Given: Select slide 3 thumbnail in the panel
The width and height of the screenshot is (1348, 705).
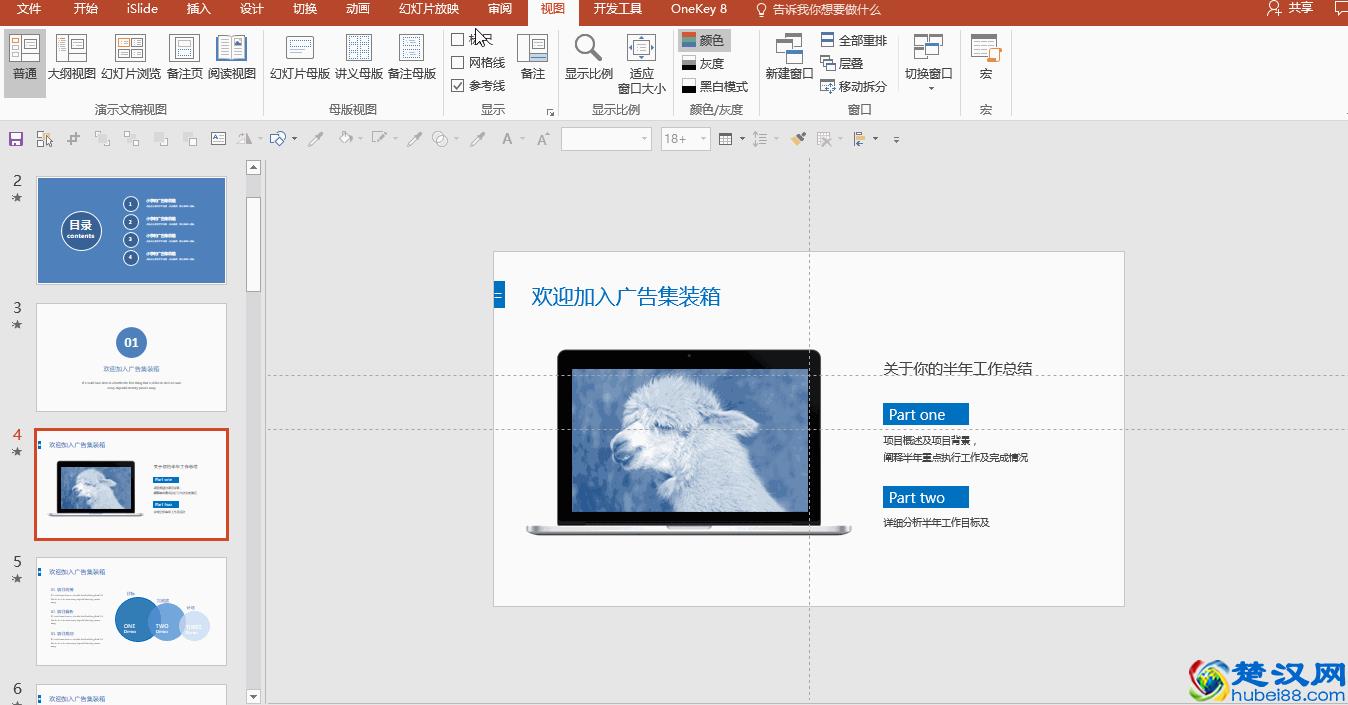Looking at the screenshot, I should pyautogui.click(x=131, y=357).
